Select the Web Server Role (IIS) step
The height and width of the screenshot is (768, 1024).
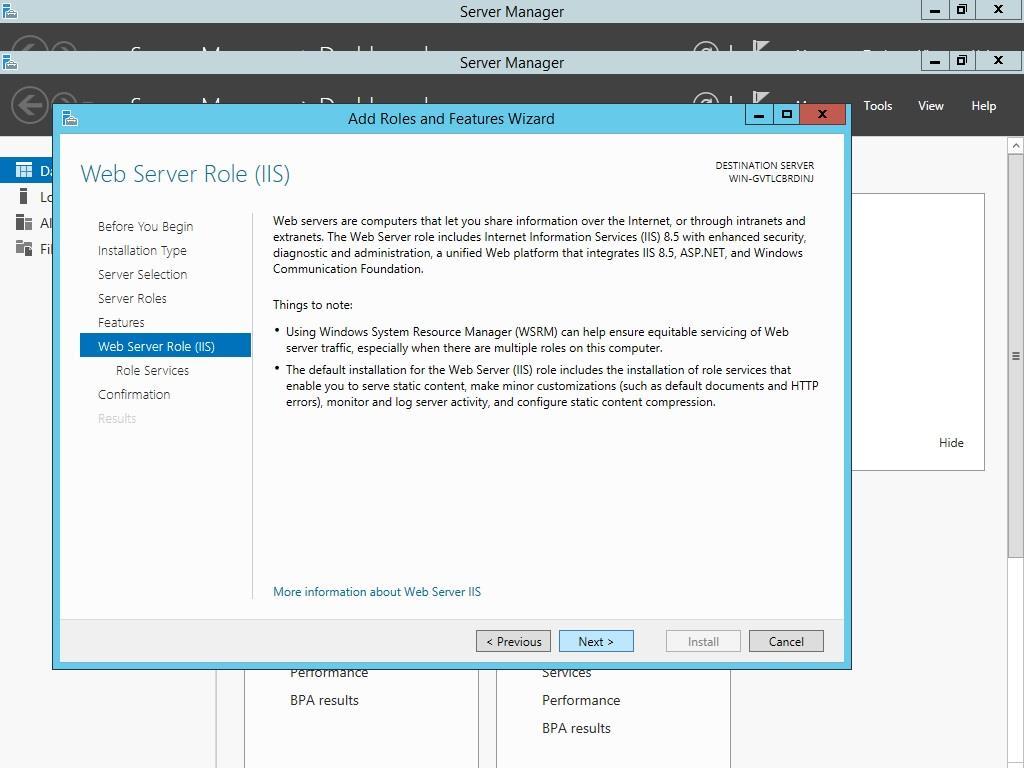click(x=165, y=345)
